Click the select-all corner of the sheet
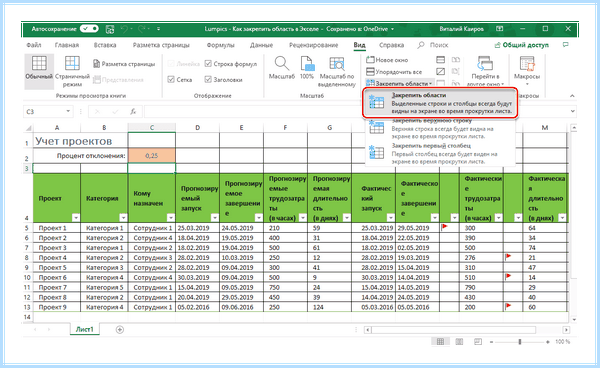Image resolution: width=600 pixels, height=368 pixels. (x=28, y=128)
